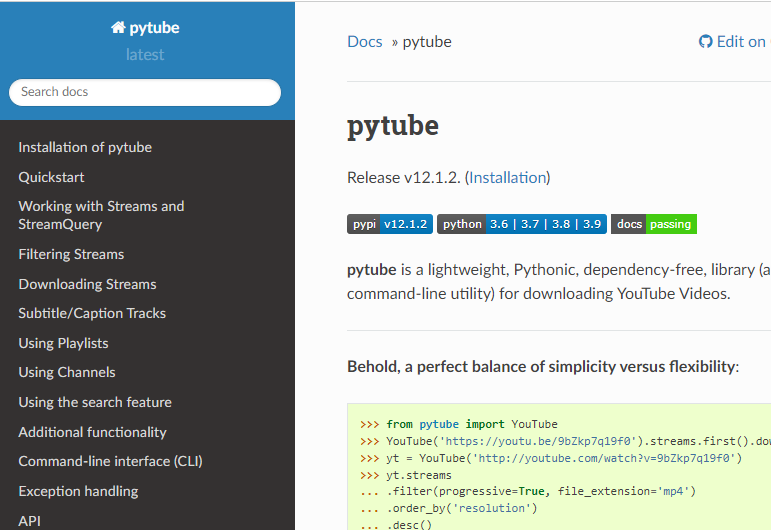Open Using the search feature
This screenshot has height=530, width=771.
[x=95, y=402]
